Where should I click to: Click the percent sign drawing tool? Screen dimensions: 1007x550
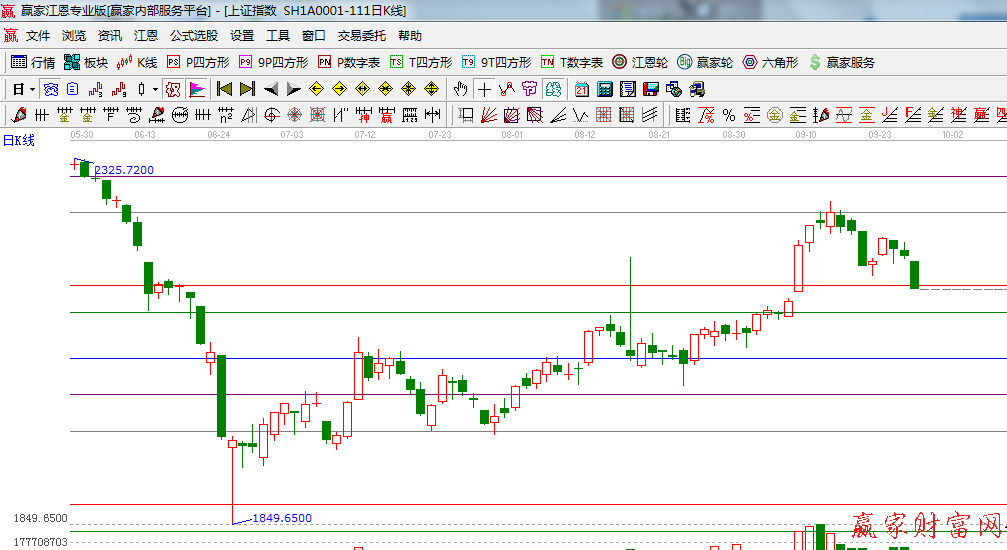(728, 115)
